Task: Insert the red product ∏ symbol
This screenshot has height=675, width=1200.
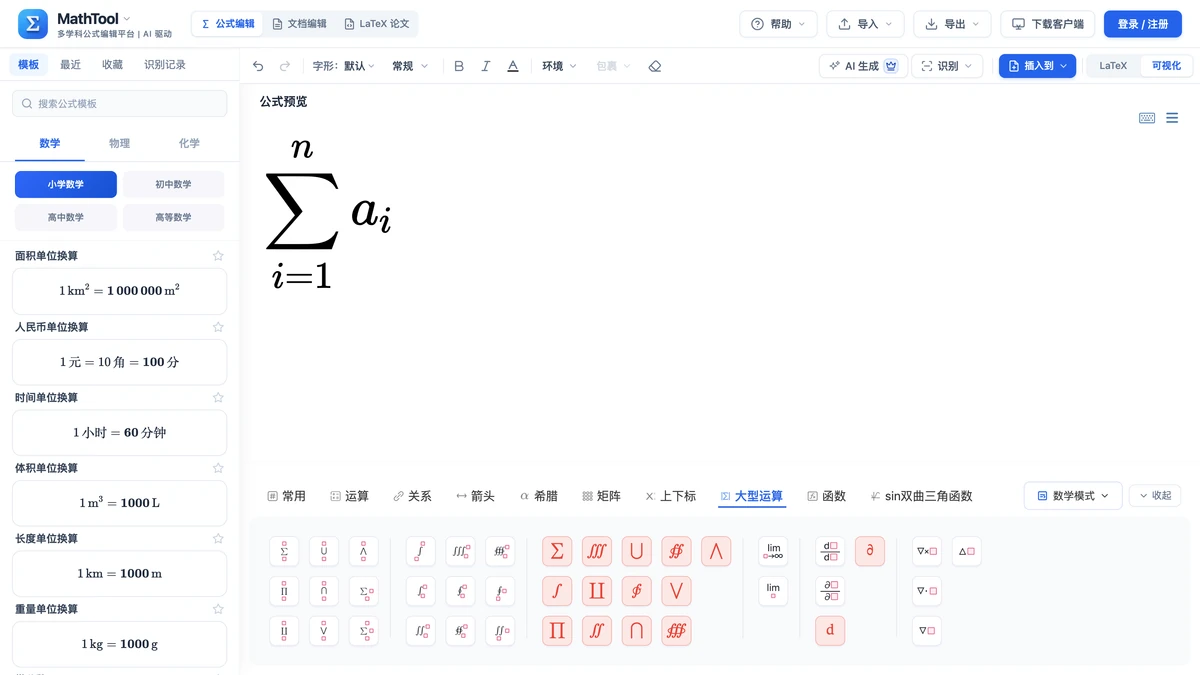Action: [557, 631]
